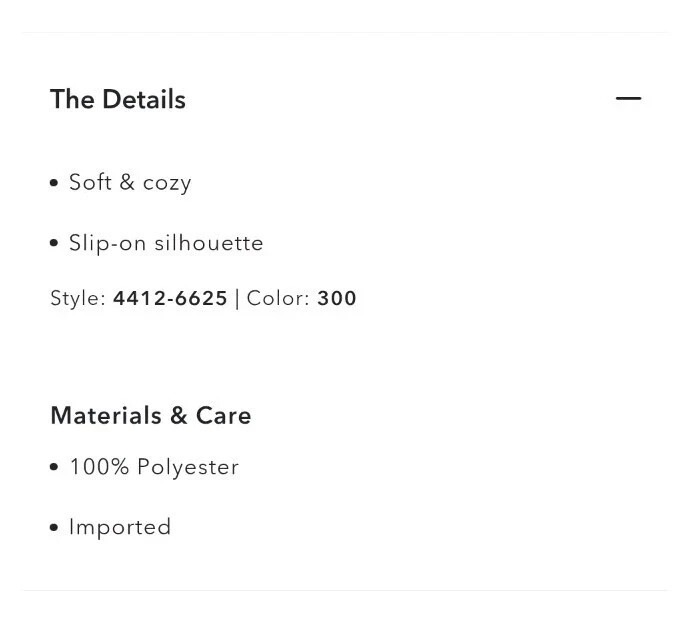Click the word cozy
Viewport: 689px width, 622px height.
167,184
